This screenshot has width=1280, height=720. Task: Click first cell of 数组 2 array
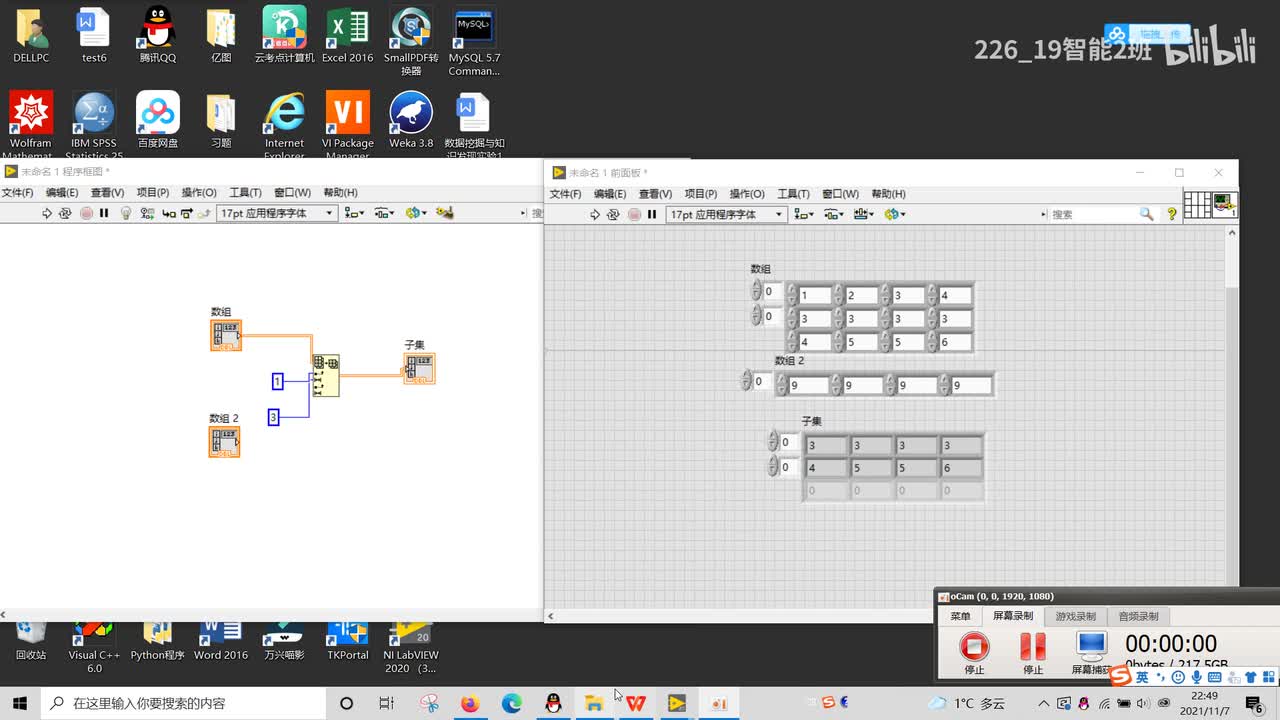click(808, 385)
